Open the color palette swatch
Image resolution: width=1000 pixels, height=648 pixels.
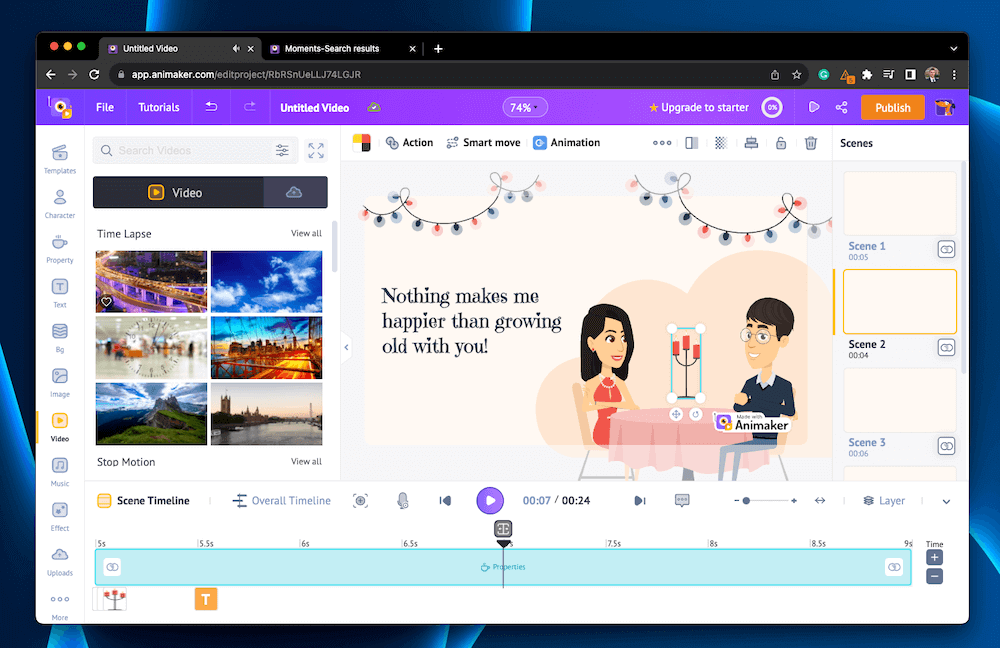click(362, 143)
